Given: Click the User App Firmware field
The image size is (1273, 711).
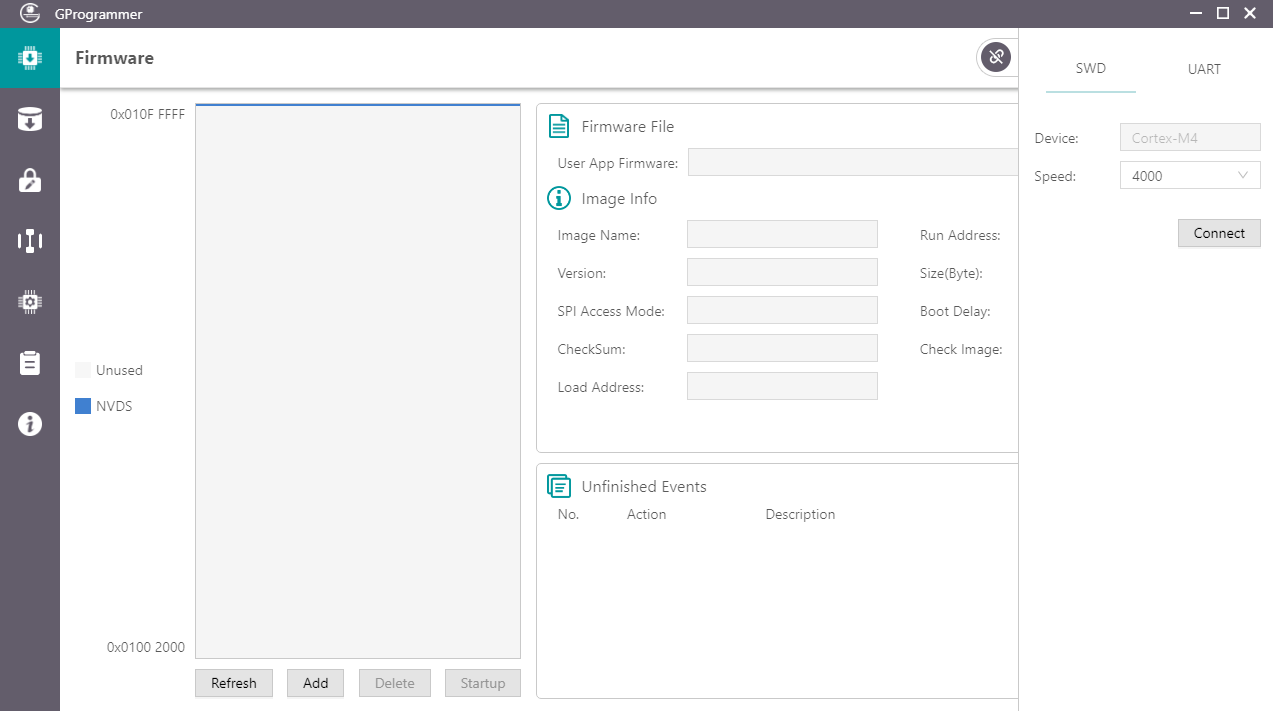Looking at the screenshot, I should 852,162.
